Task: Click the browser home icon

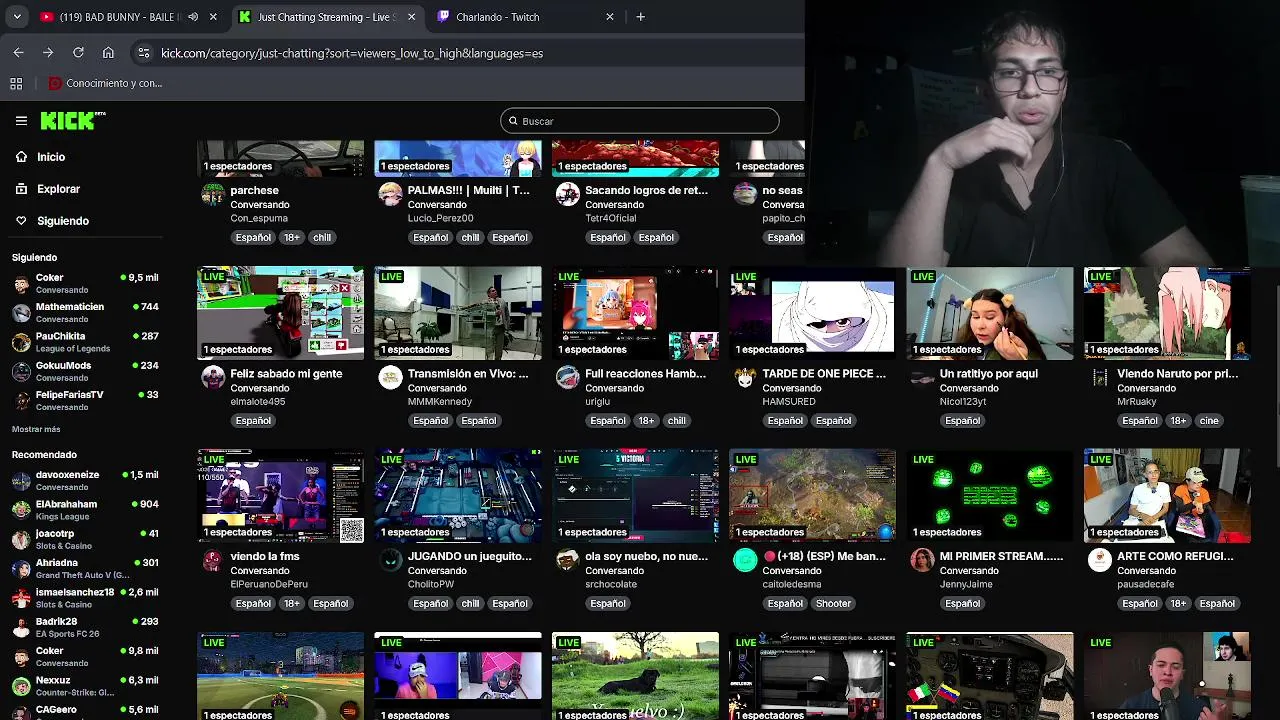Action: coord(108,53)
